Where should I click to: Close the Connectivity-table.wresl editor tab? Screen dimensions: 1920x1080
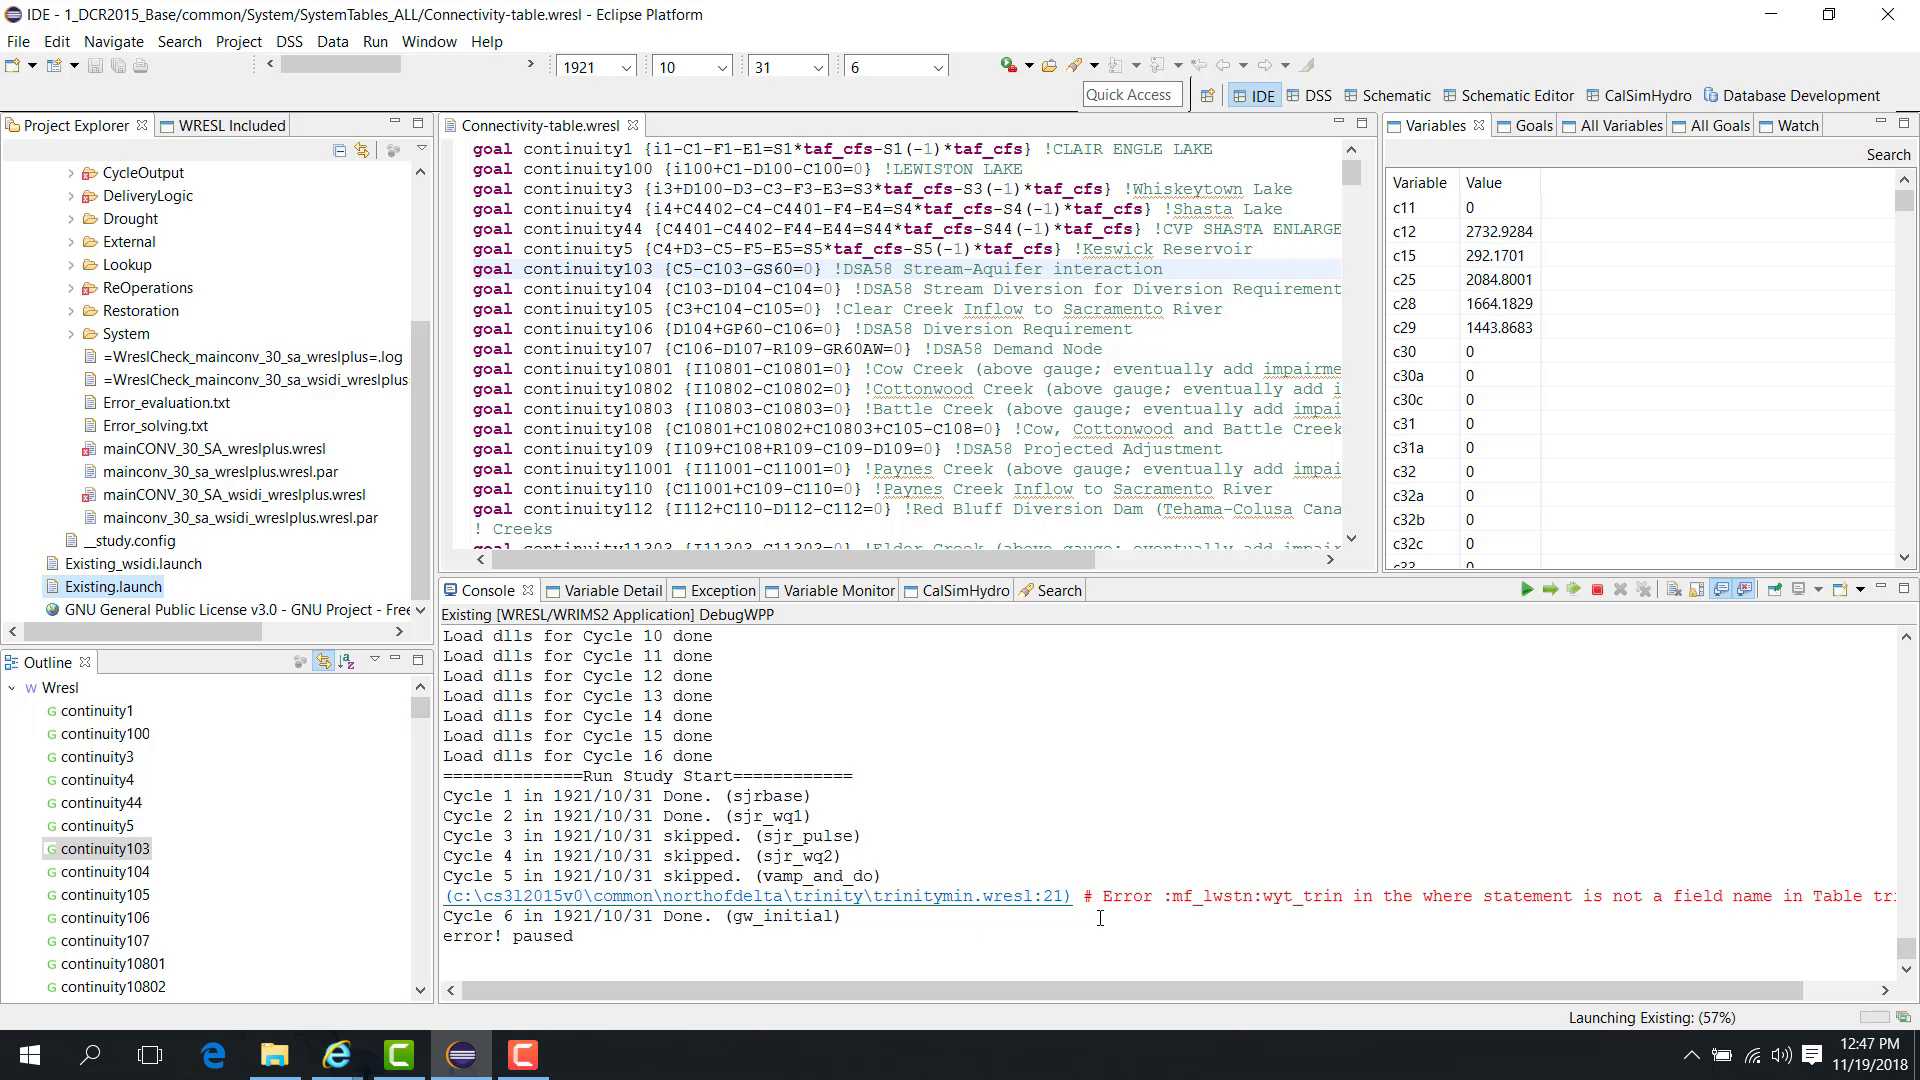click(x=633, y=126)
